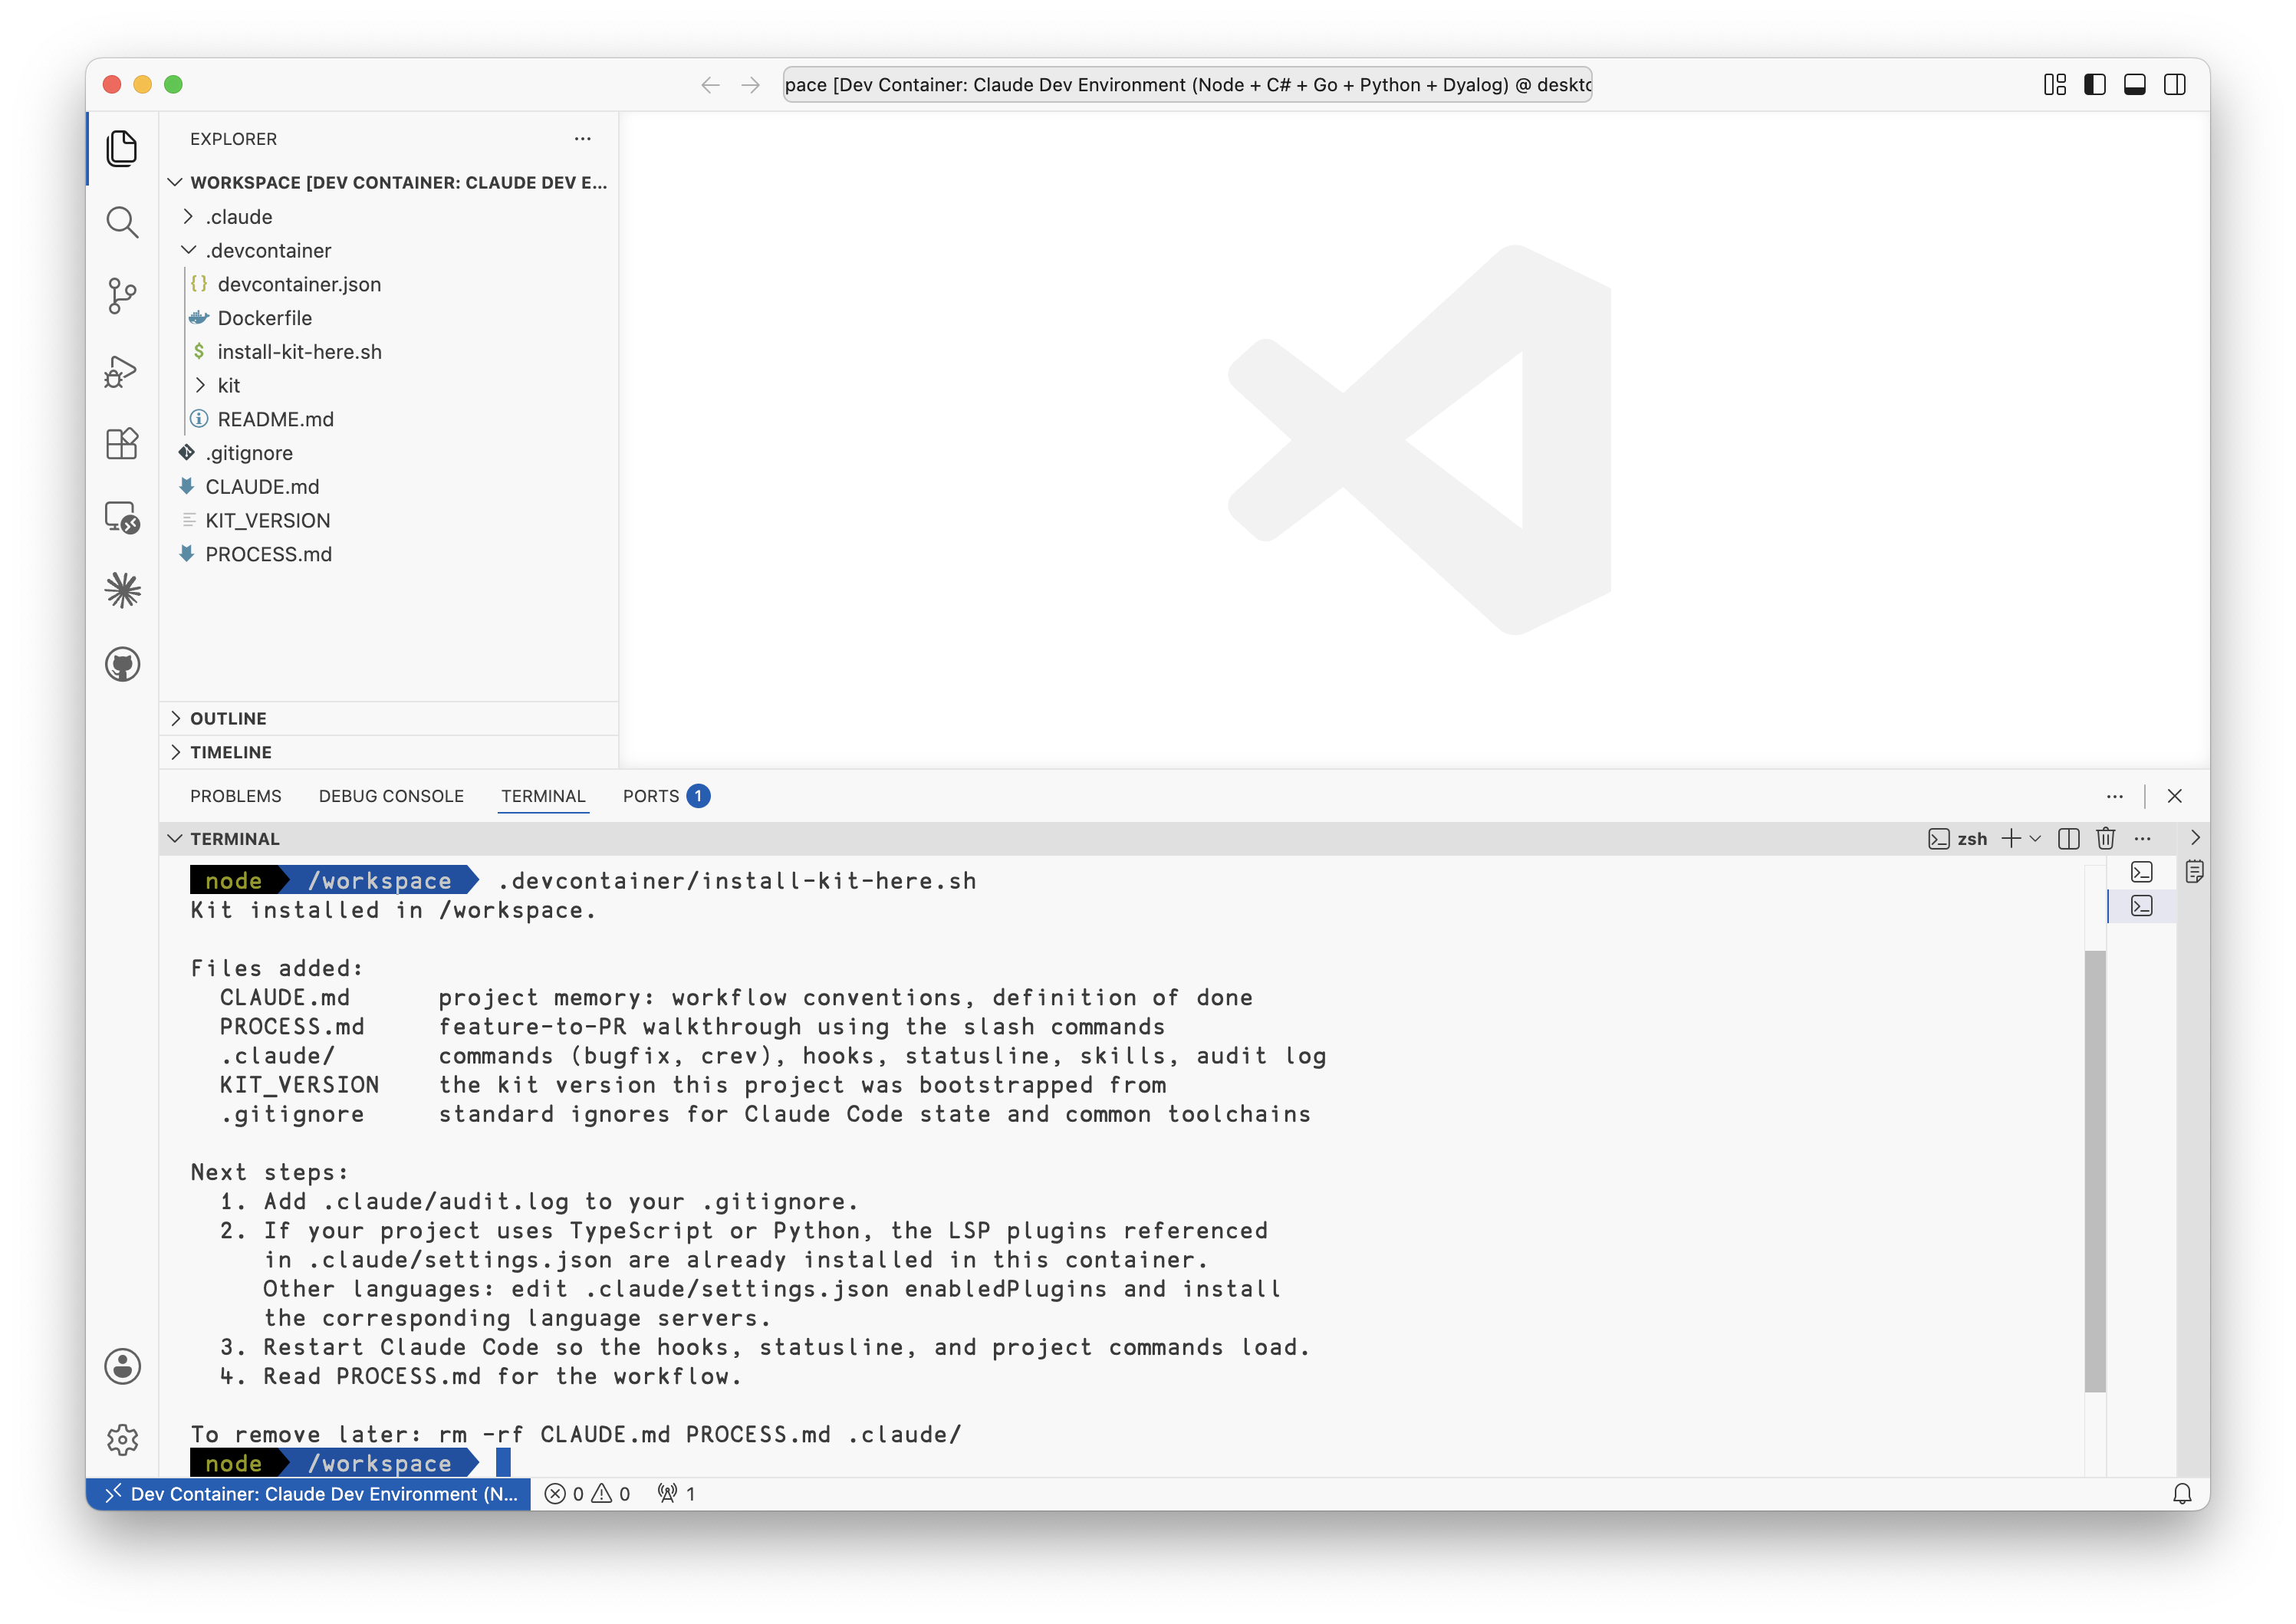Viewport: 2296px width, 1624px height.
Task: Split the terminal pane
Action: [x=2069, y=838]
